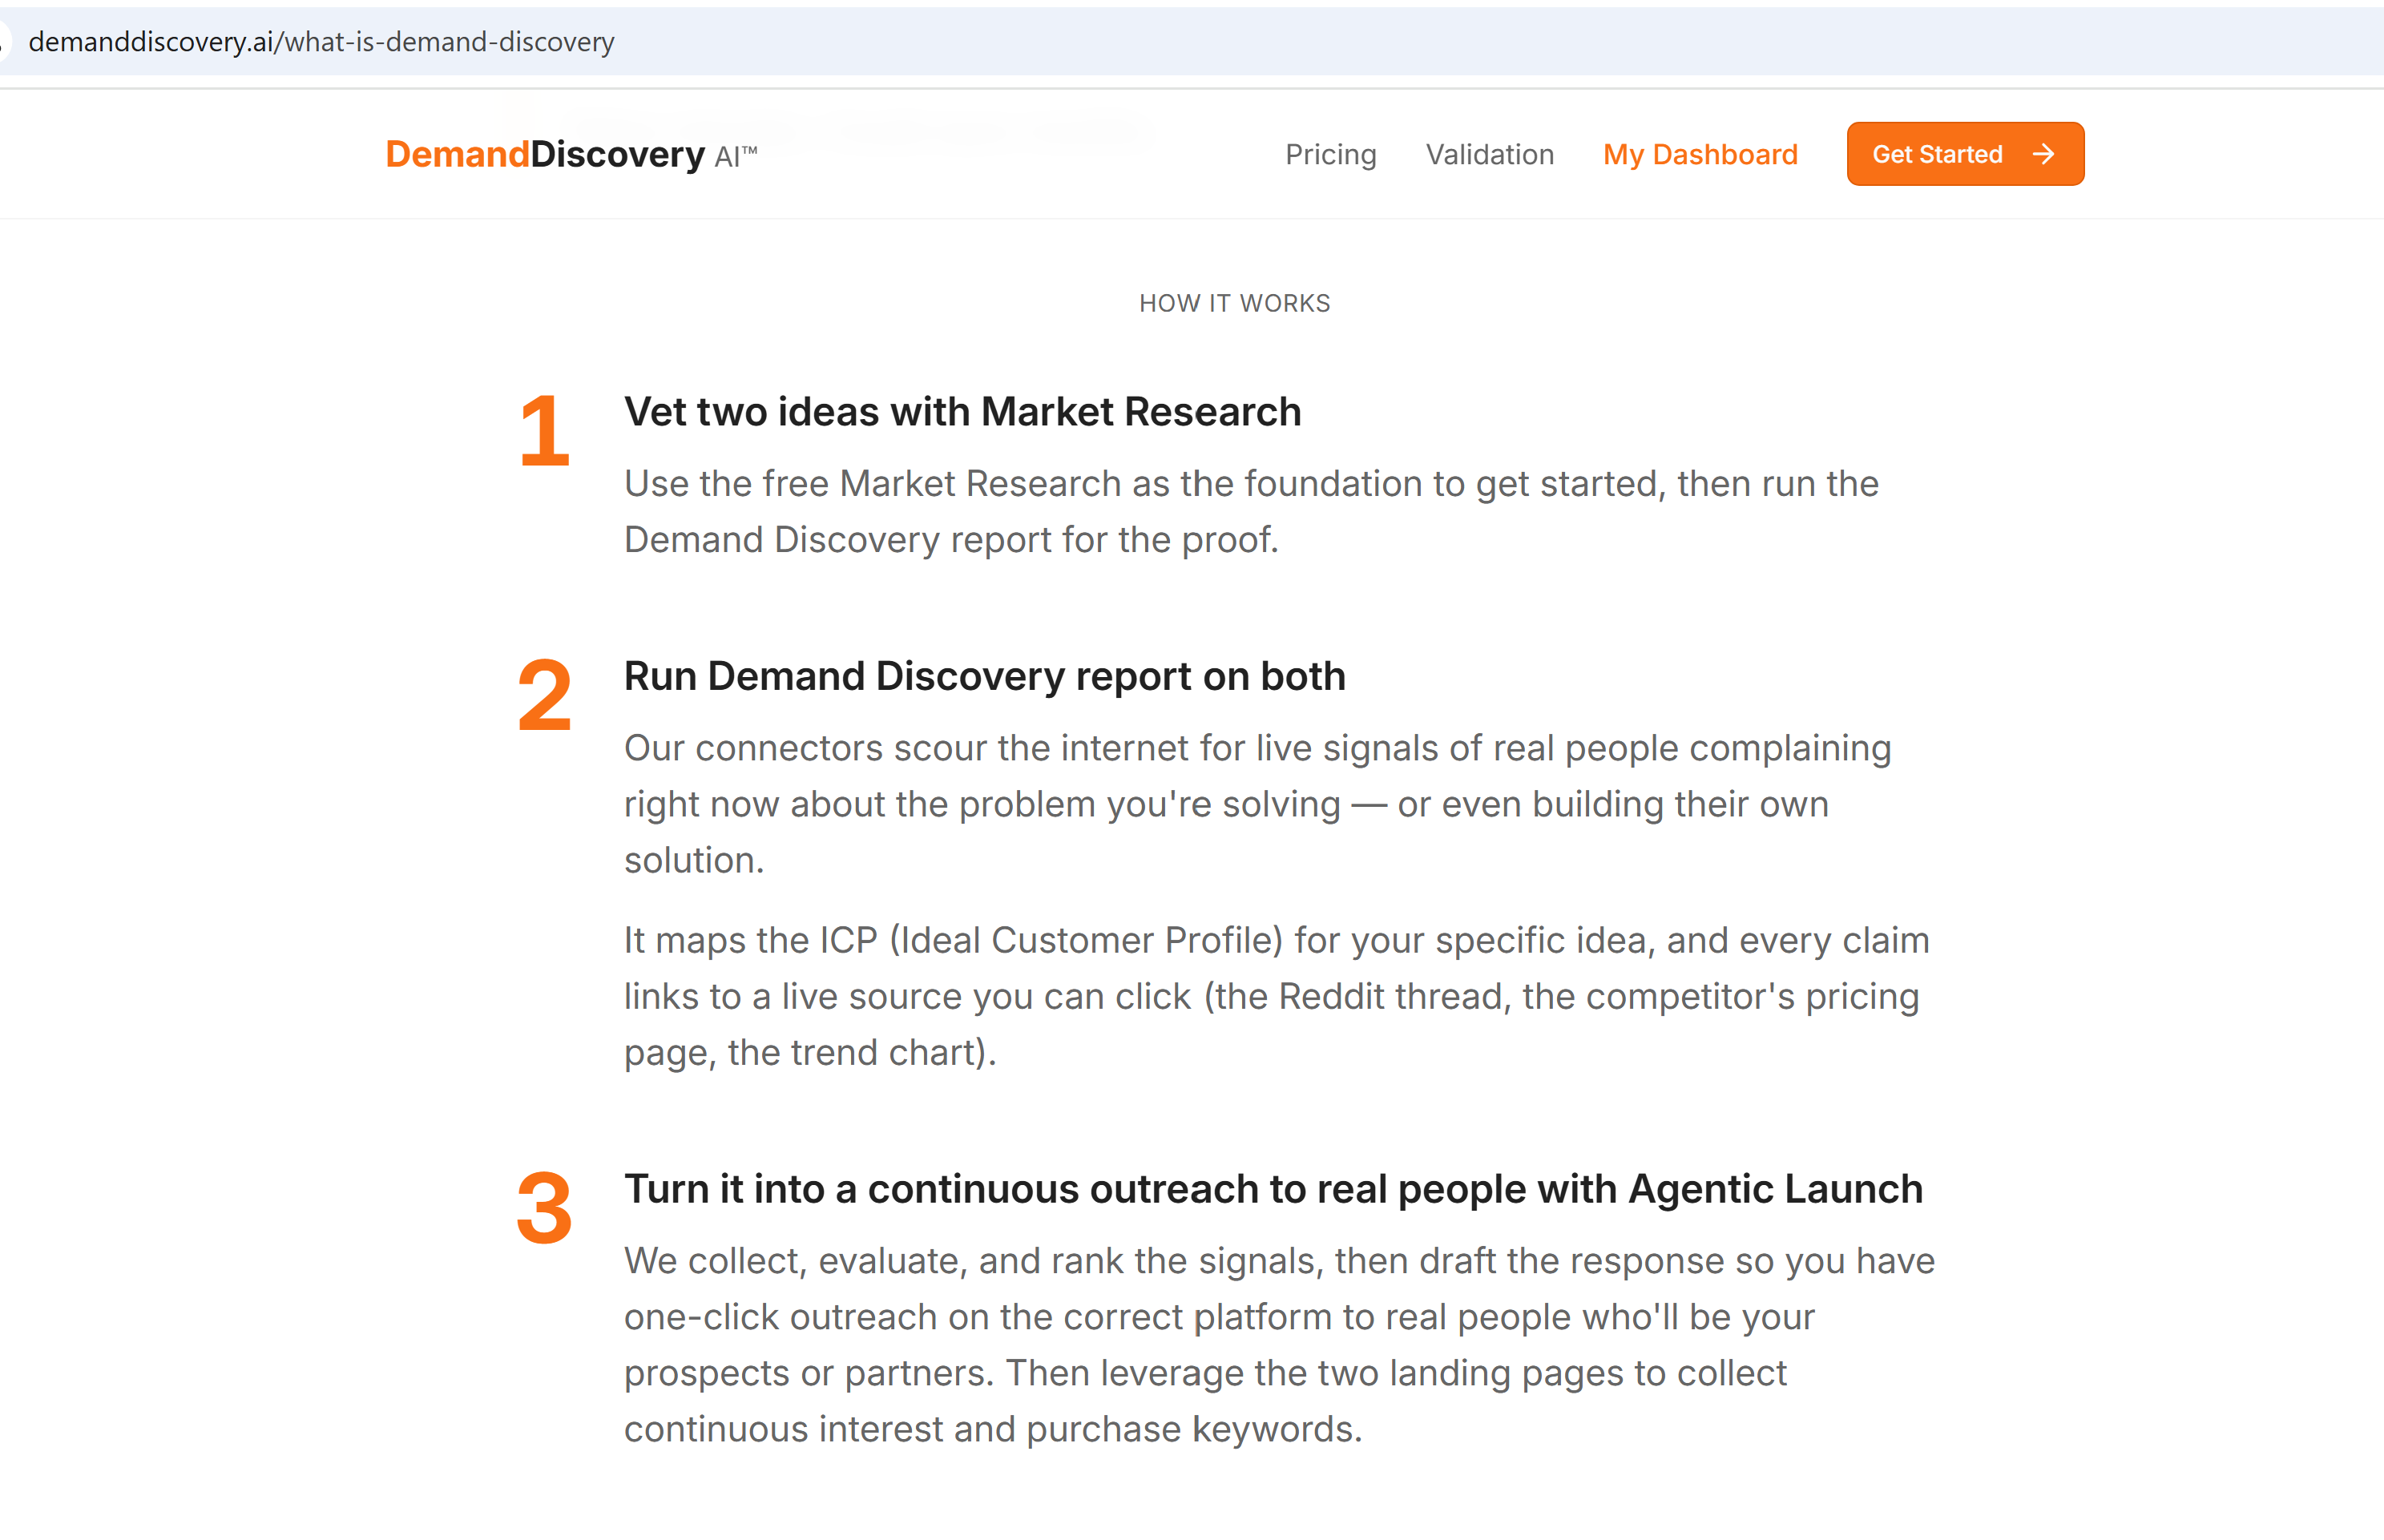2384x1540 pixels.
Task: Click paragraph starting It maps the ICP
Action: pos(1276,996)
